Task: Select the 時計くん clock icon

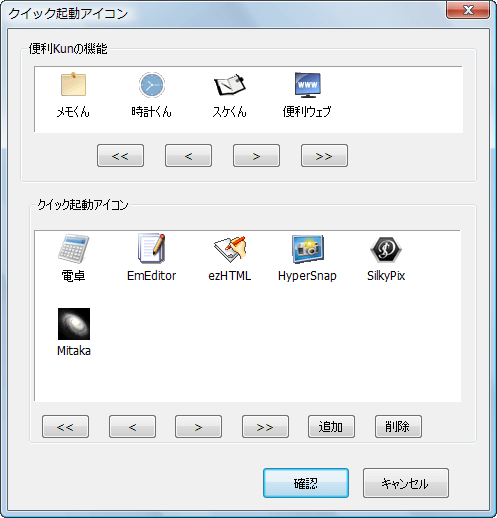Action: click(x=152, y=85)
